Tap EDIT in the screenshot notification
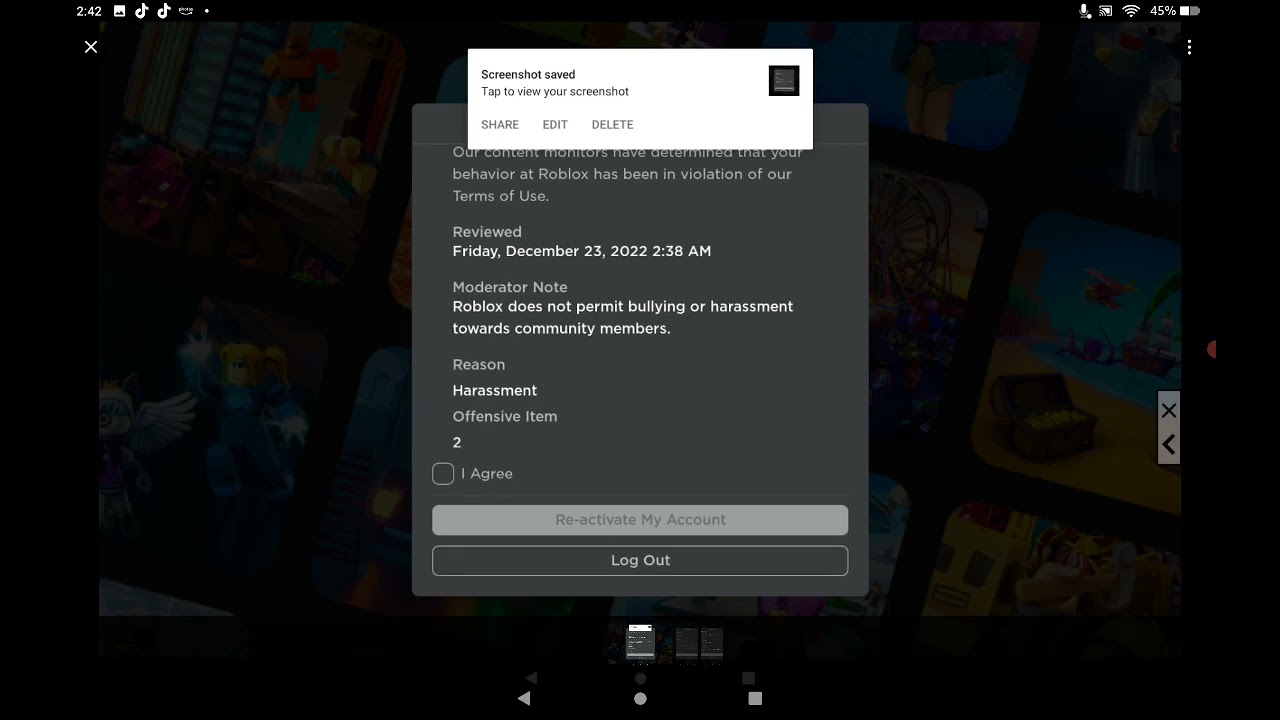The height and width of the screenshot is (720, 1280). point(555,125)
